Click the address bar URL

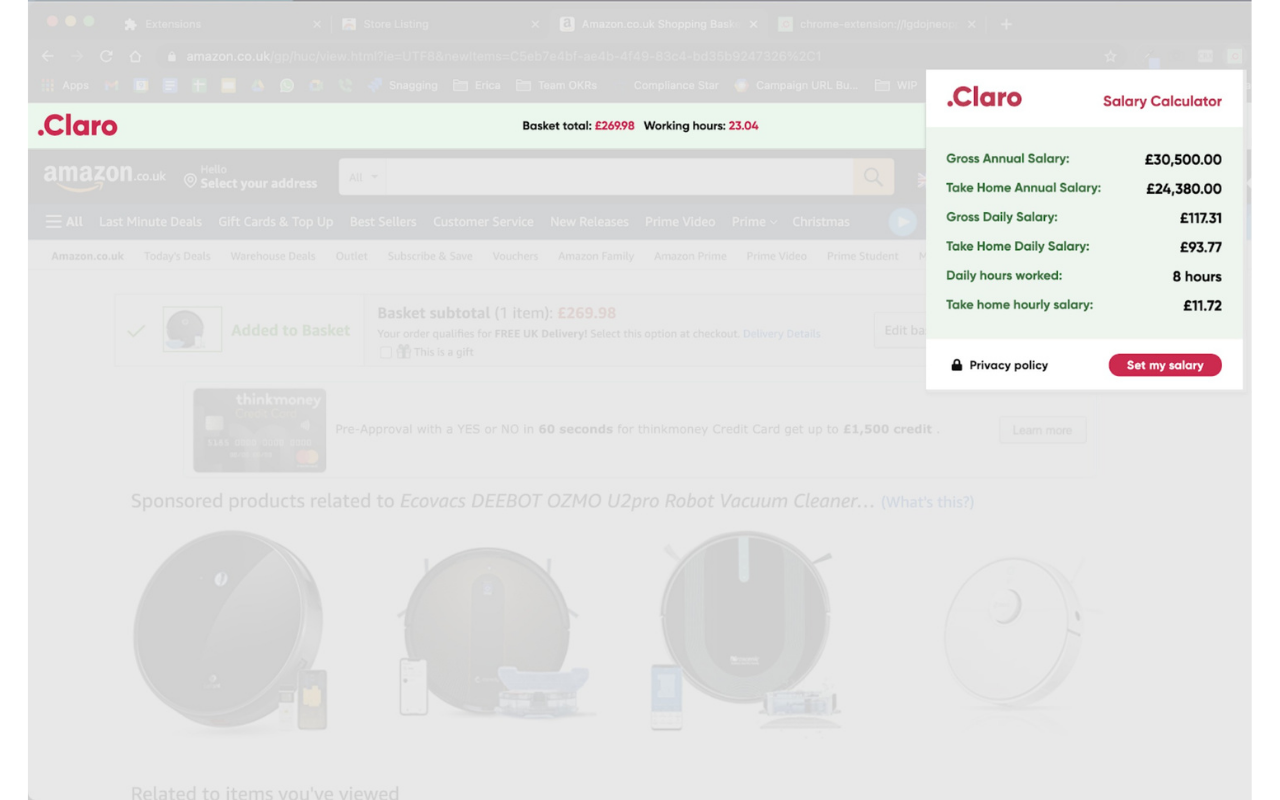503,57
